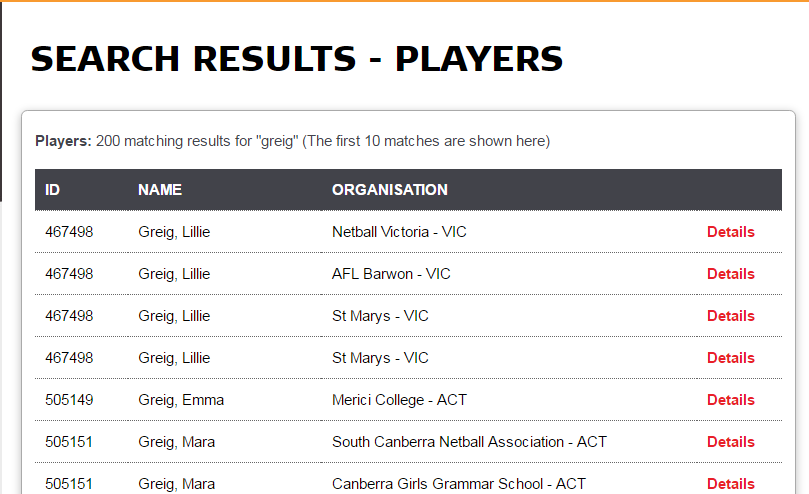Image resolution: width=809 pixels, height=494 pixels.
Task: Open Details for Netball Victoria - VIC row
Action: 731,232
